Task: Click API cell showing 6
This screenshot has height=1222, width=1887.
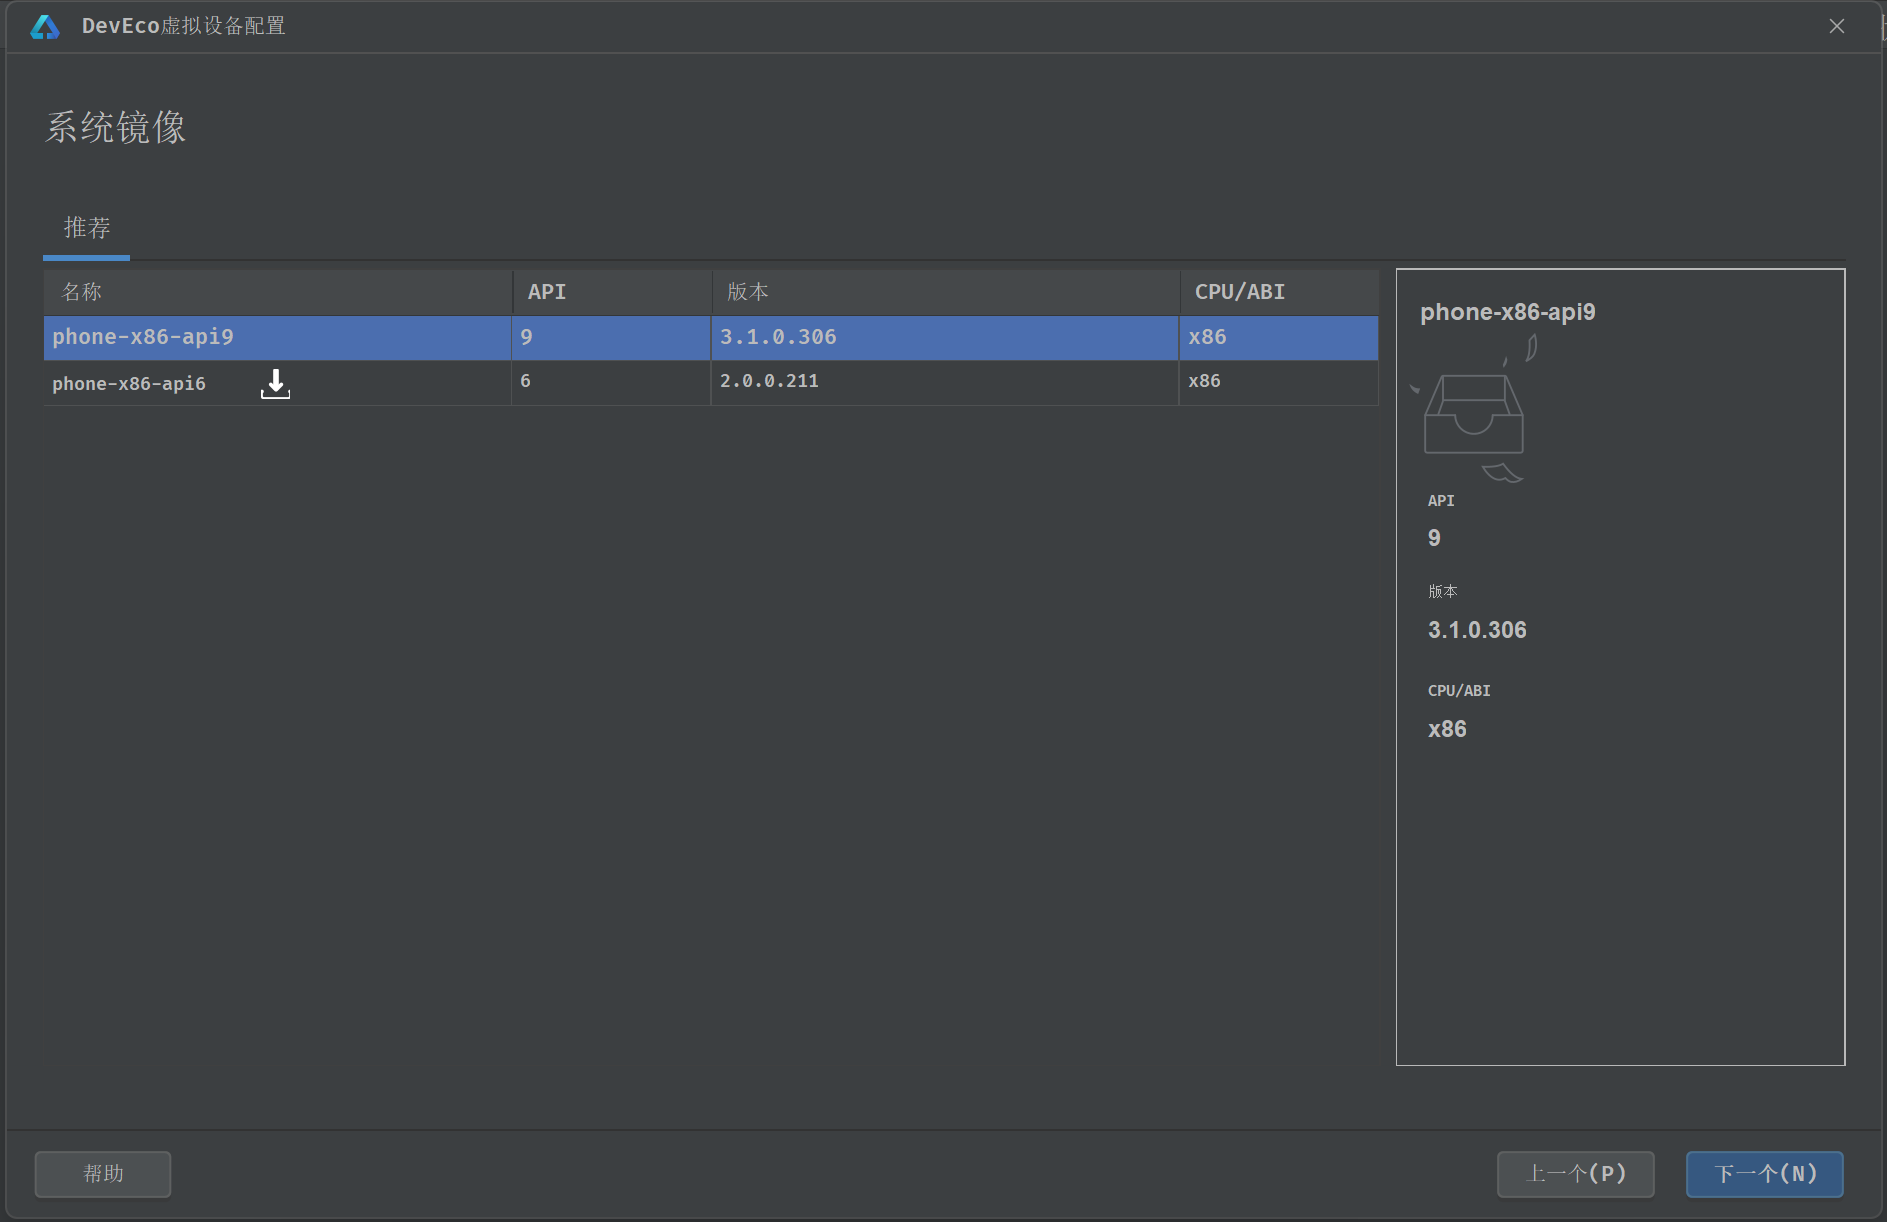Action: [x=611, y=383]
